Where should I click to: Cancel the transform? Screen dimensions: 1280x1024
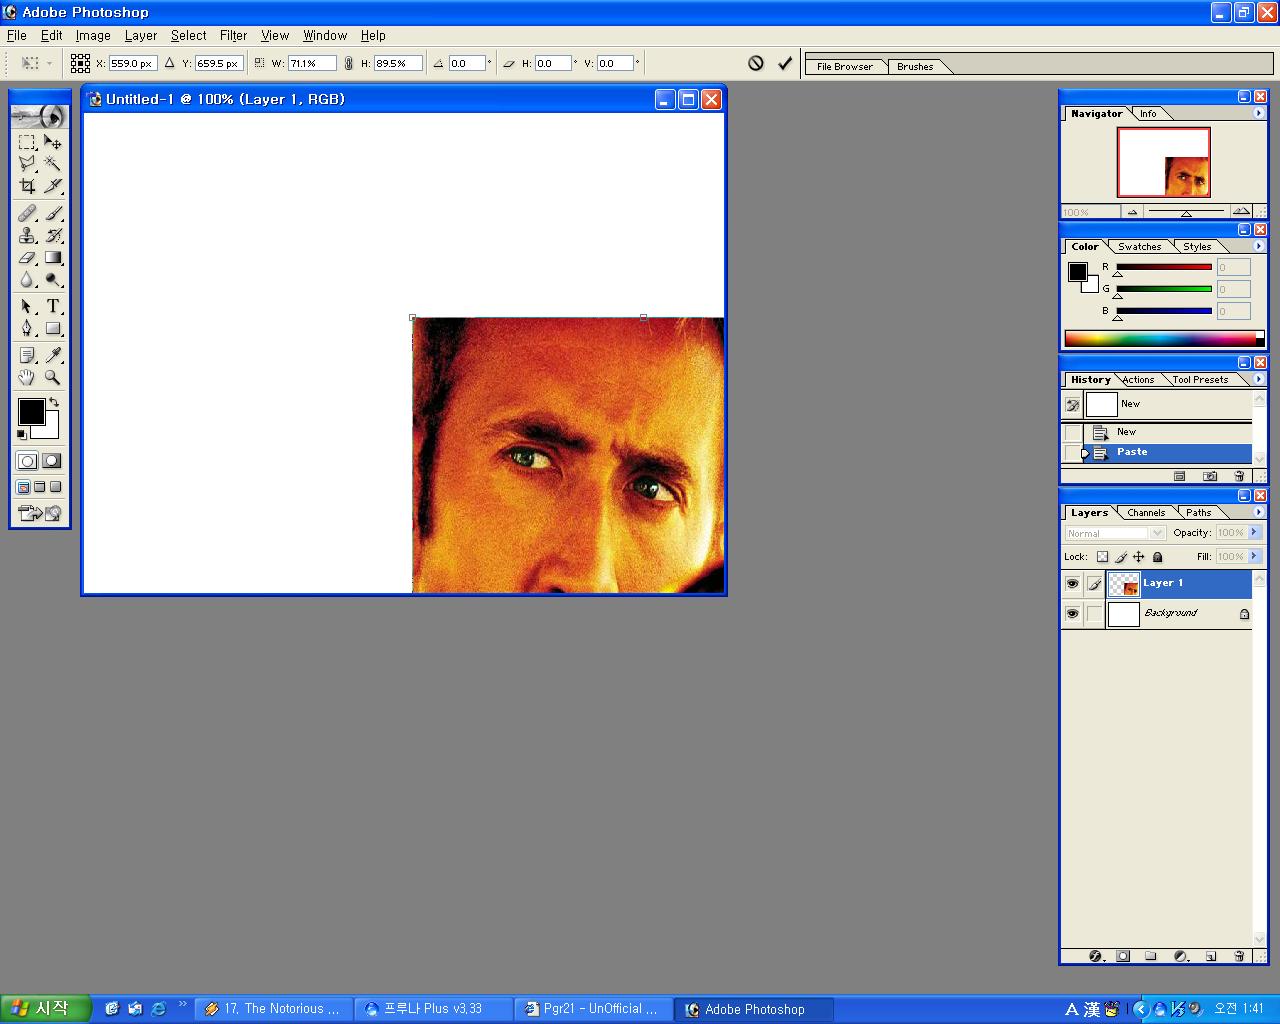point(756,63)
